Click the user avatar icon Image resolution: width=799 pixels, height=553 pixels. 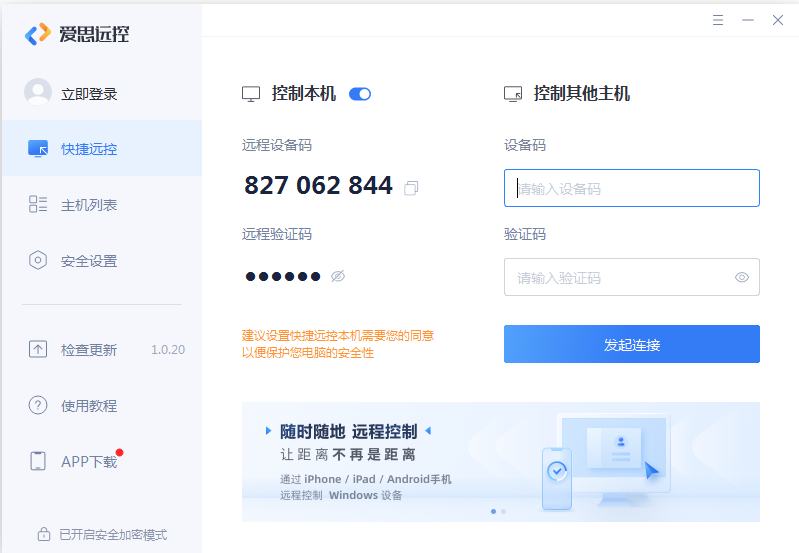(38, 92)
